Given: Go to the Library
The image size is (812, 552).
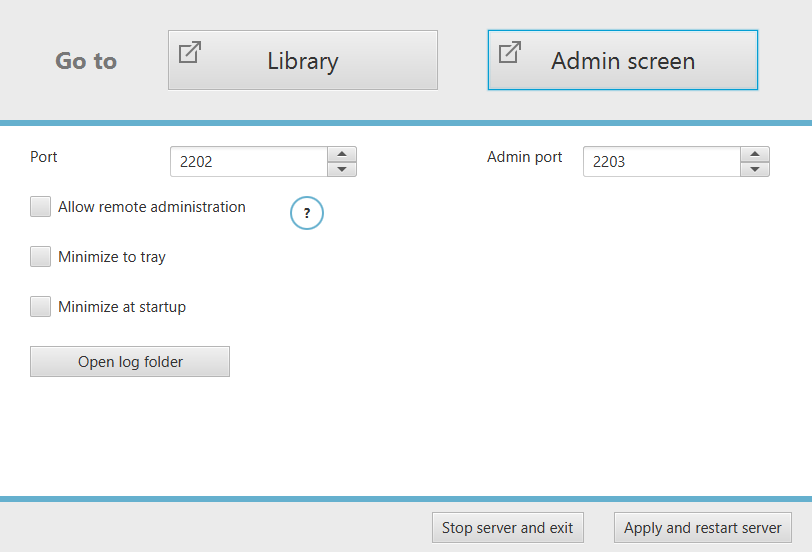Looking at the screenshot, I should (x=303, y=60).
